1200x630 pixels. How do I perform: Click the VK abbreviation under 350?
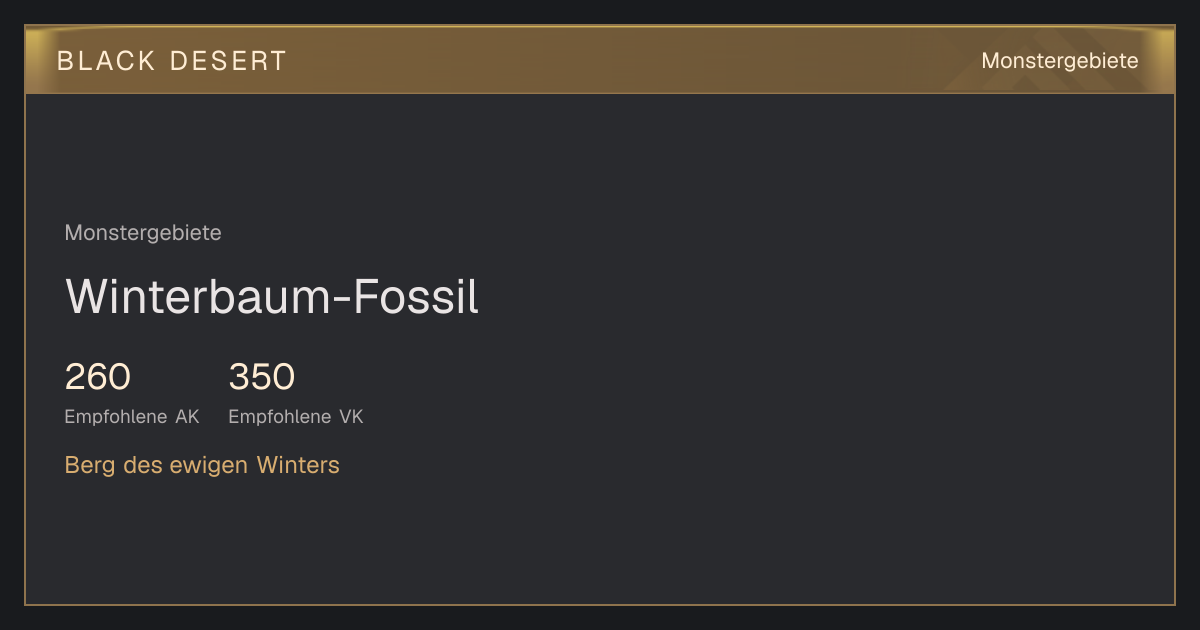click(x=352, y=417)
